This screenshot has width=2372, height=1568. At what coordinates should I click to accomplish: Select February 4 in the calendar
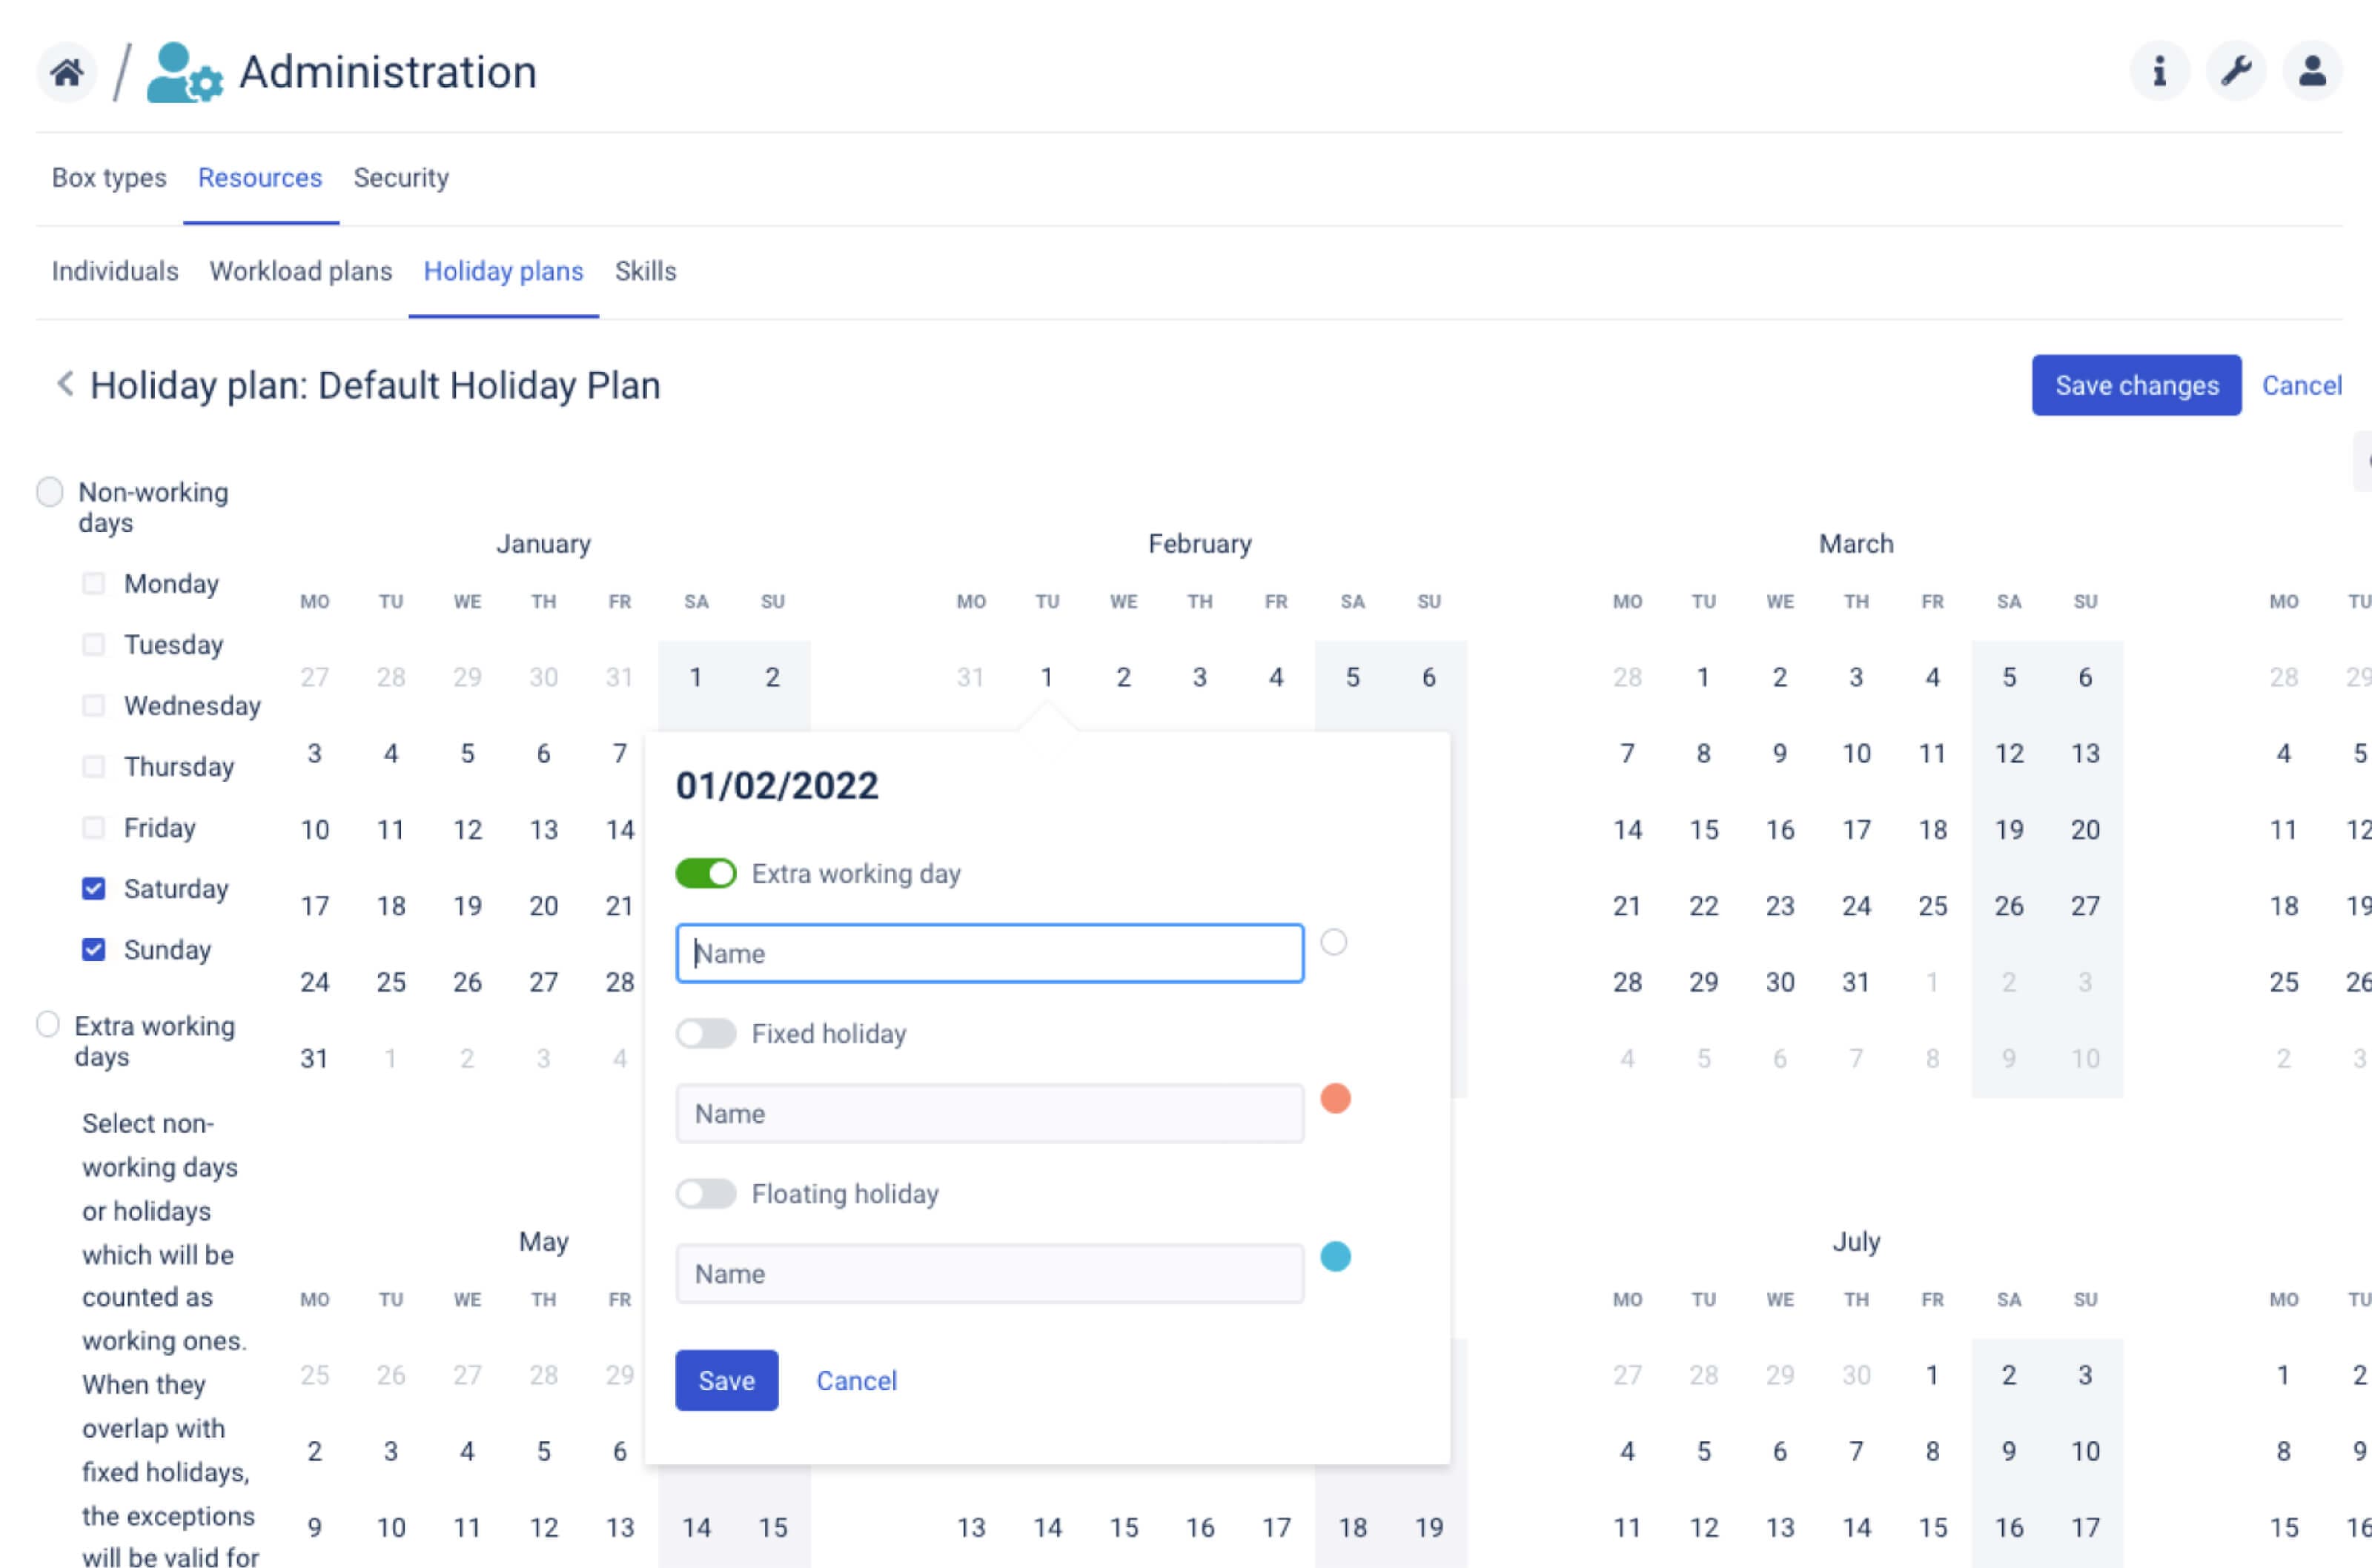pos(1276,677)
